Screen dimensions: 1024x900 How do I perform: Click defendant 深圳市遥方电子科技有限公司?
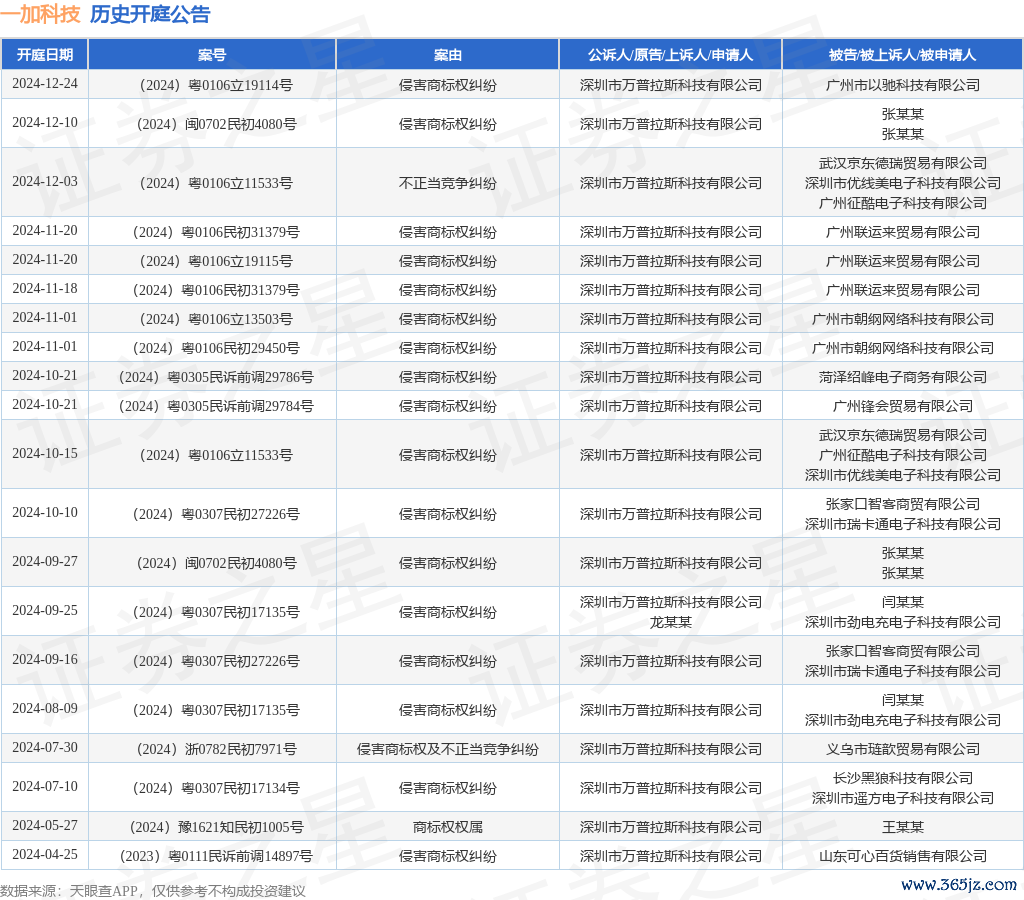[x=903, y=799]
